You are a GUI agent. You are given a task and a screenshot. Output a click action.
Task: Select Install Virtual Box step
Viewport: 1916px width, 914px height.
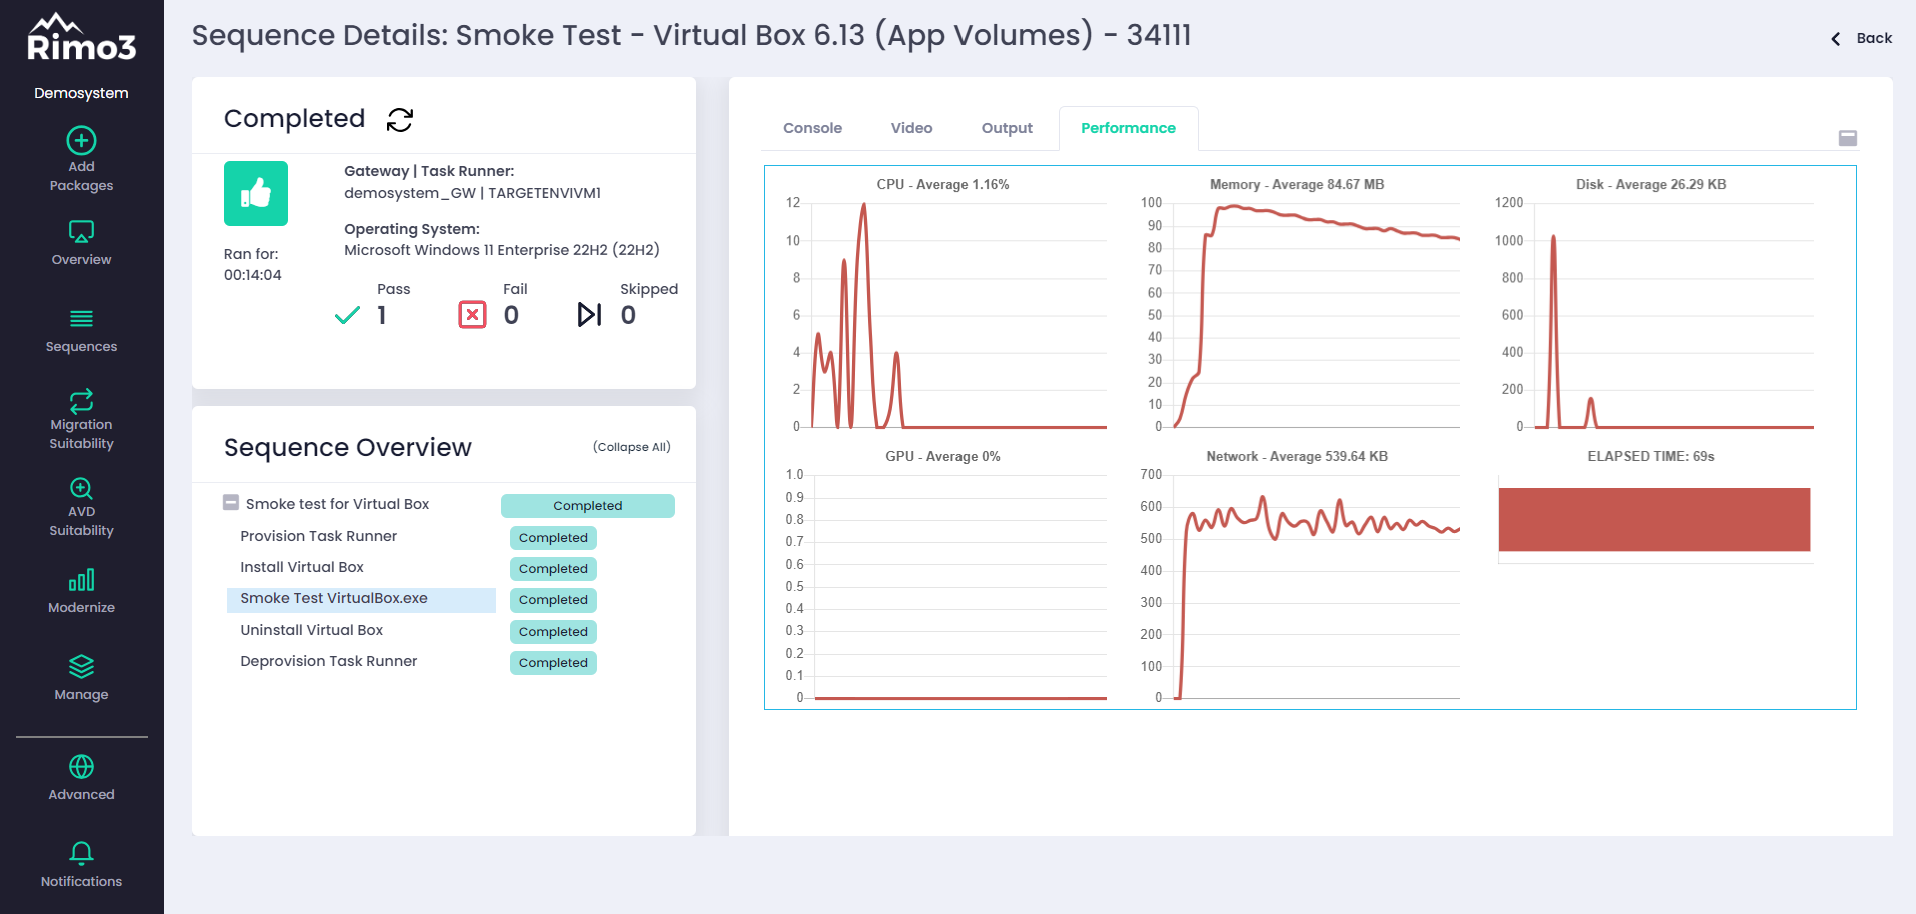[x=302, y=567]
